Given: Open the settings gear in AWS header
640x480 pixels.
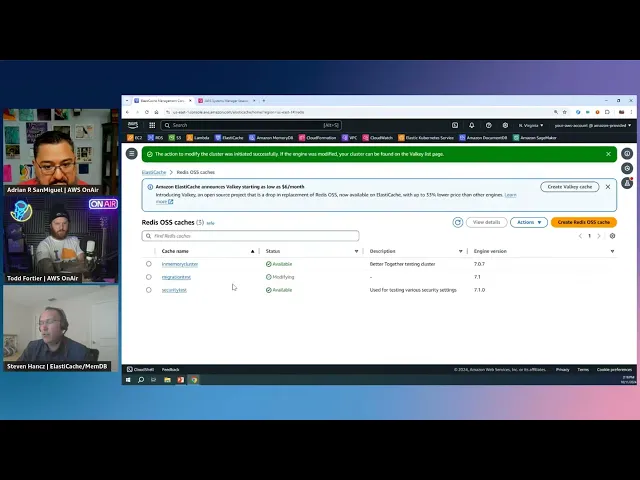Looking at the screenshot, I should [x=505, y=125].
